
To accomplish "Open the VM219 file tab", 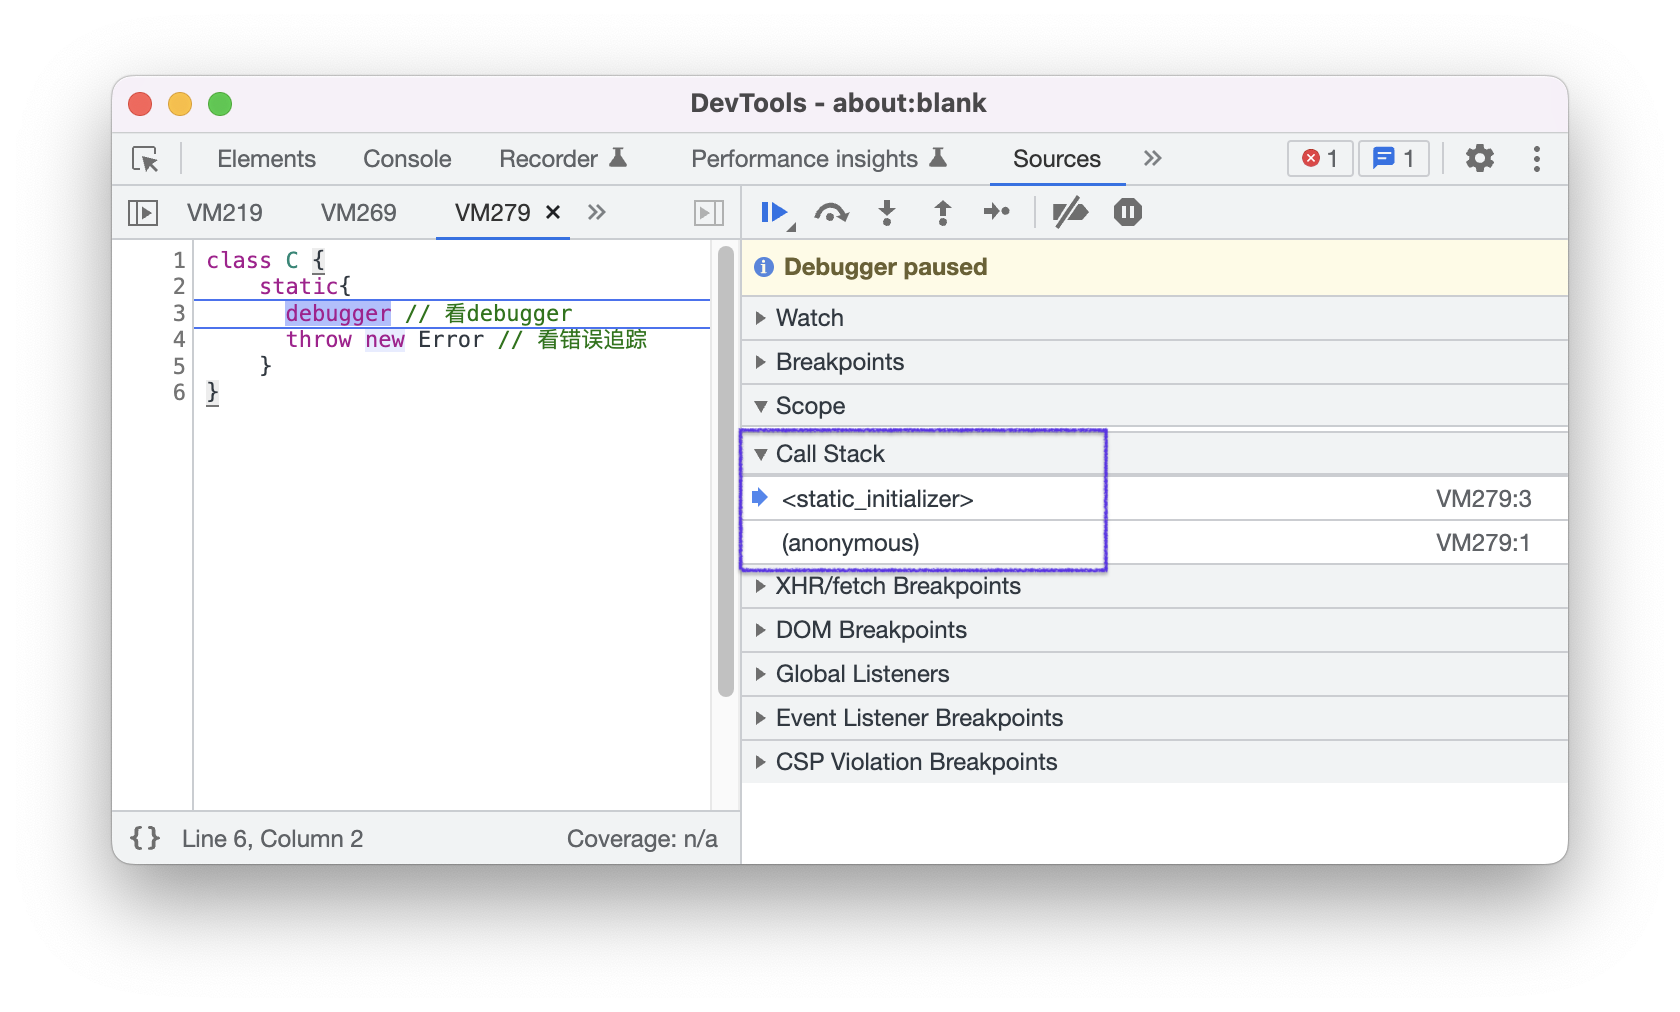I will coord(225,213).
